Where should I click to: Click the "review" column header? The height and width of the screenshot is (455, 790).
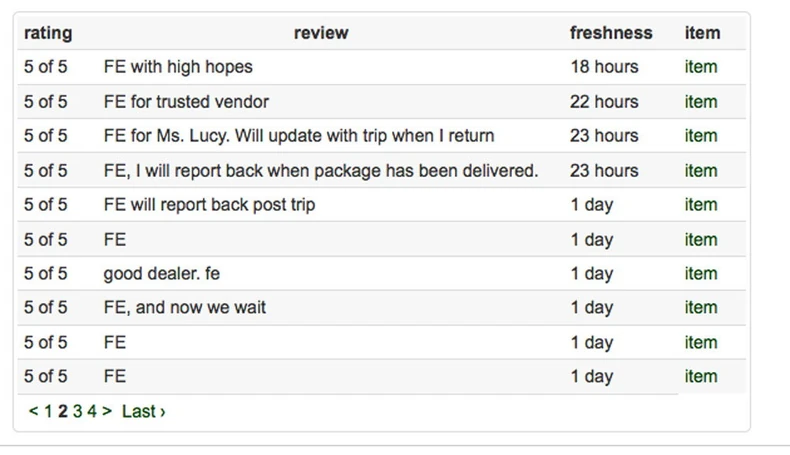pyautogui.click(x=321, y=33)
